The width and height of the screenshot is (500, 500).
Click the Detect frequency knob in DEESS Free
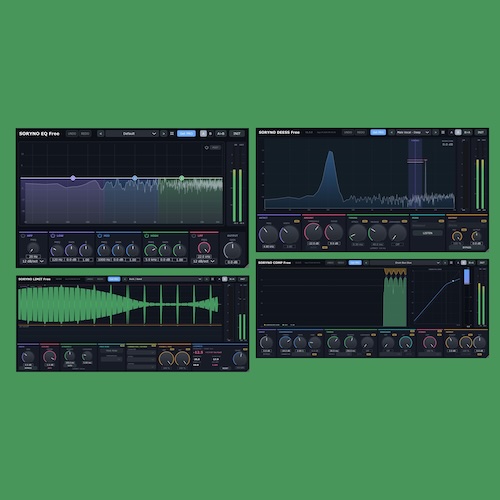tap(268, 235)
